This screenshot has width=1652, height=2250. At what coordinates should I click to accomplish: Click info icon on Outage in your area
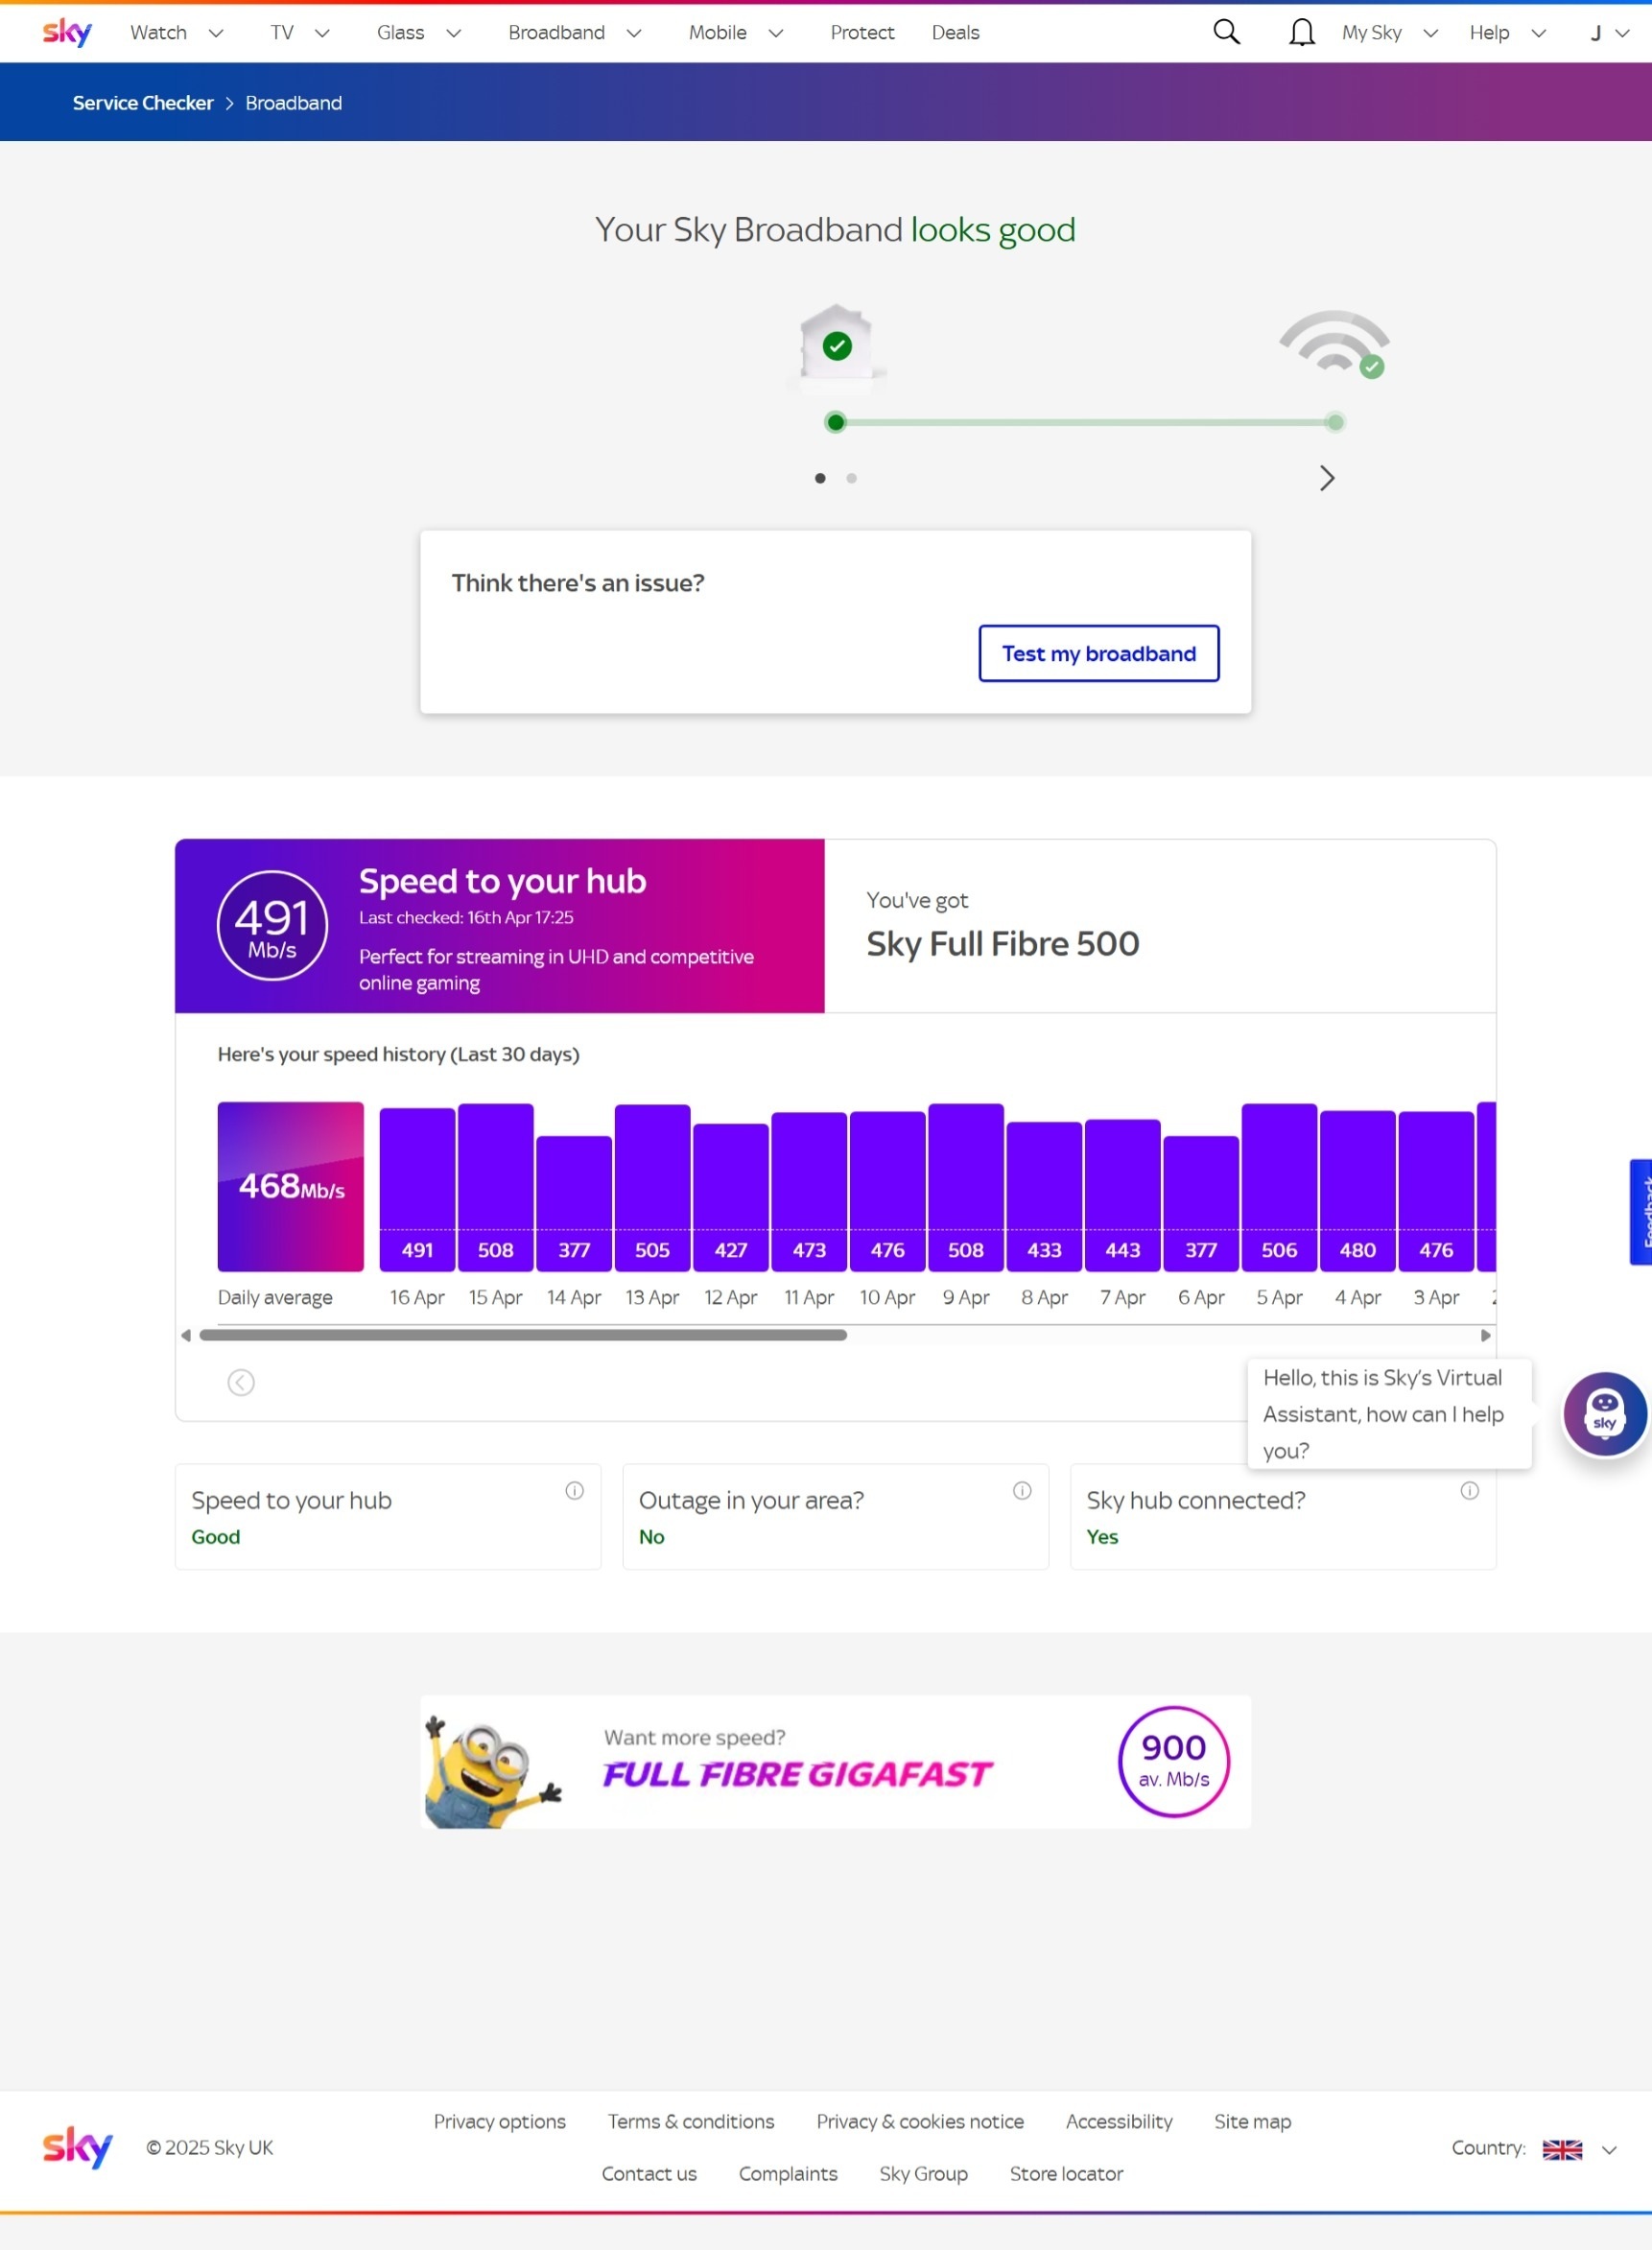coord(1022,1490)
